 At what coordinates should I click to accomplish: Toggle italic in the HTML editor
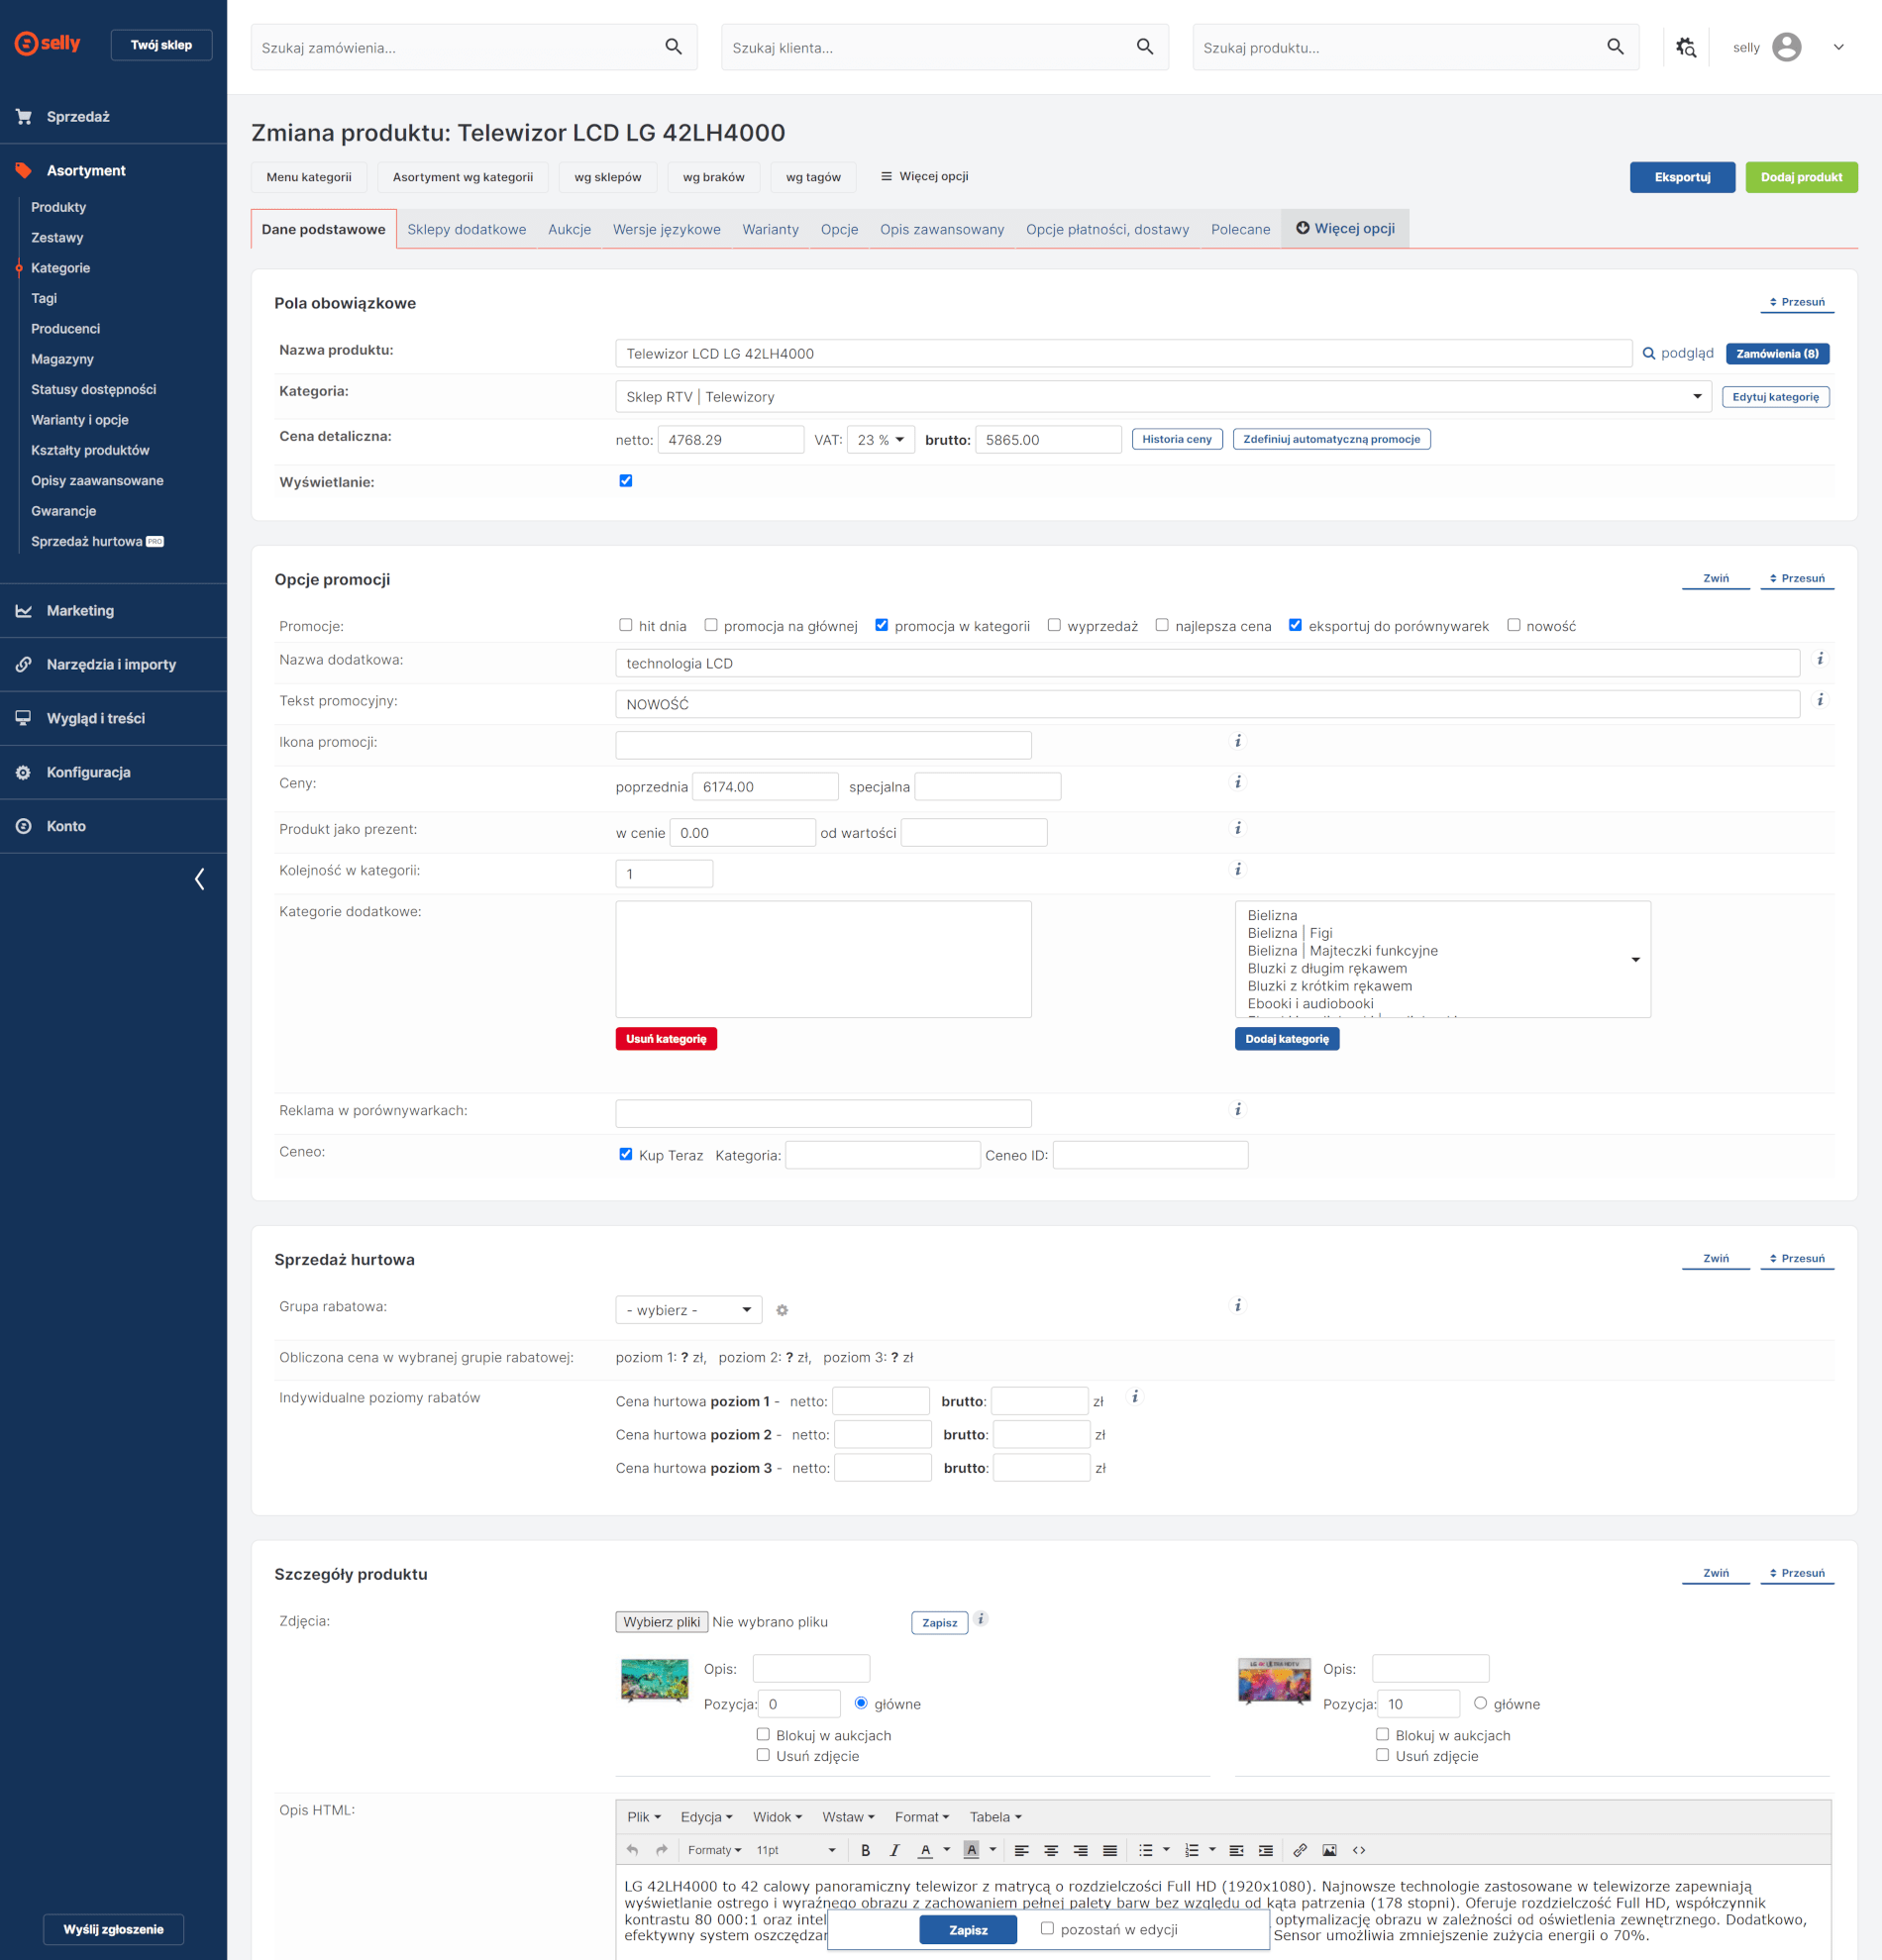[894, 1850]
